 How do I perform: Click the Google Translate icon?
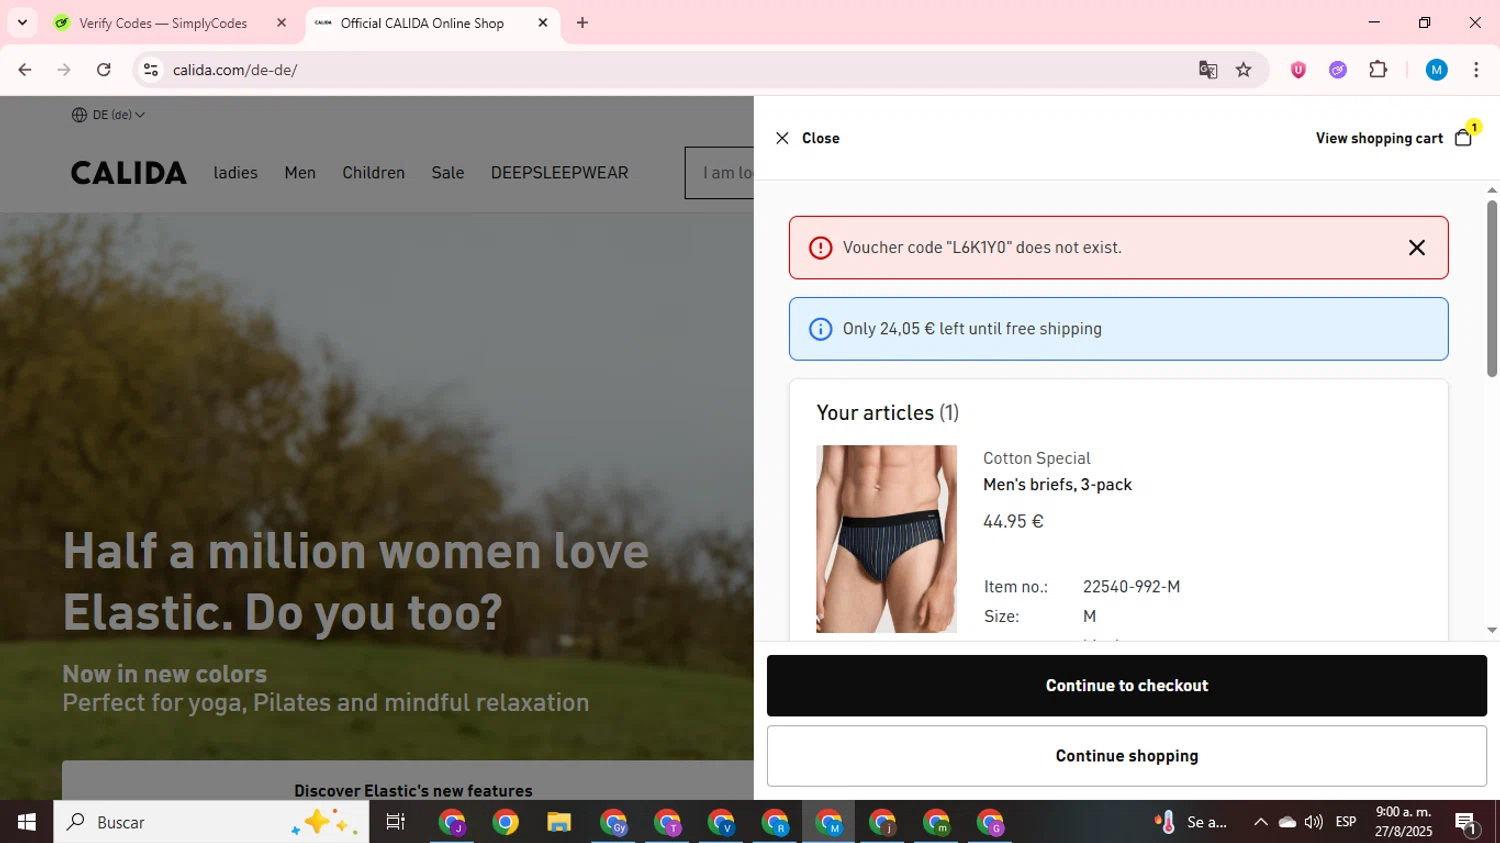tap(1208, 70)
